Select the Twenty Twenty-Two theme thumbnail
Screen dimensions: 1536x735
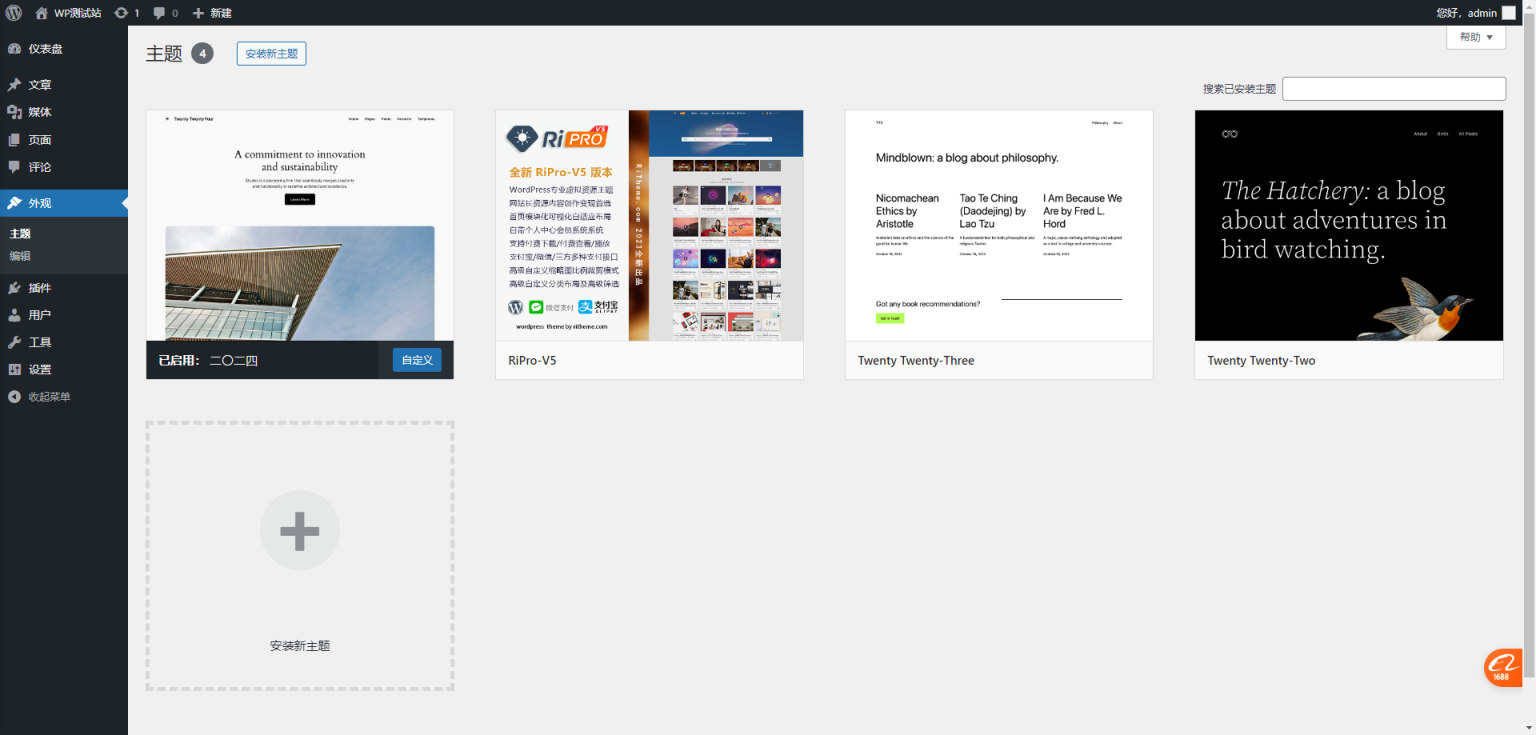[x=1348, y=225]
